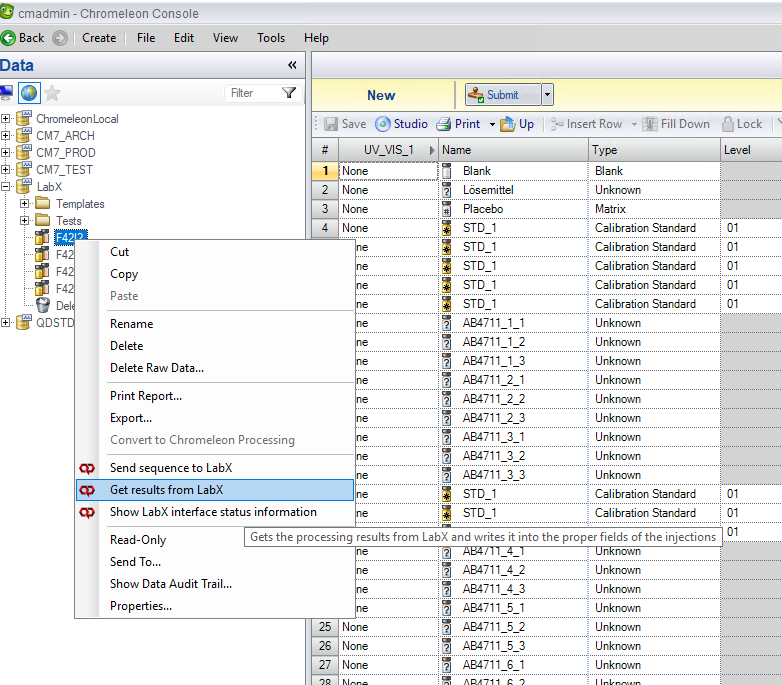
Task: Click the Submit stamp icon
Action: pos(476,95)
